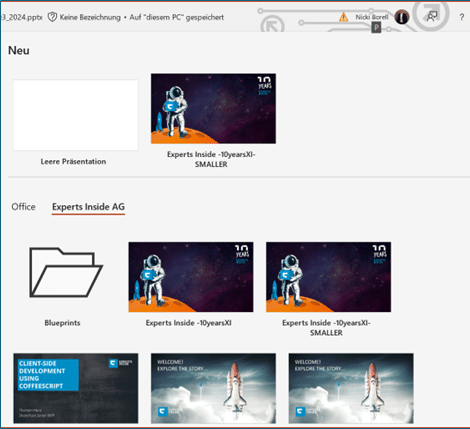Click the 'Auf diesem PC gespeichert' save status
Viewport: 470px width, 429px height.
coord(177,17)
